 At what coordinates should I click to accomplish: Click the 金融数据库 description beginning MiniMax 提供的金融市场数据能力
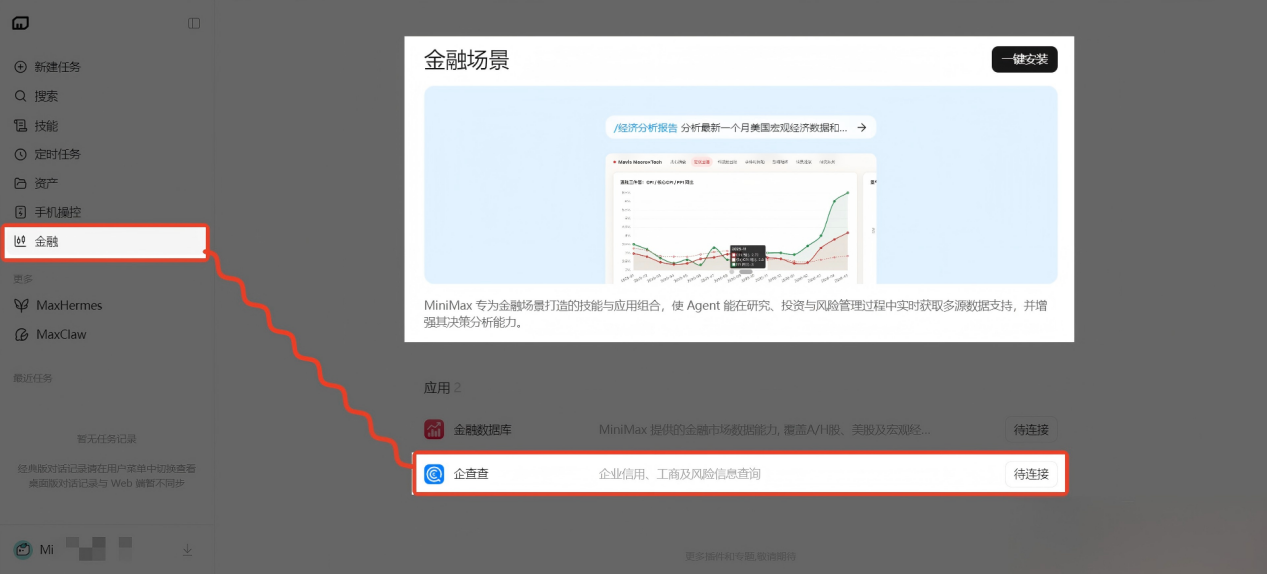click(x=765, y=430)
